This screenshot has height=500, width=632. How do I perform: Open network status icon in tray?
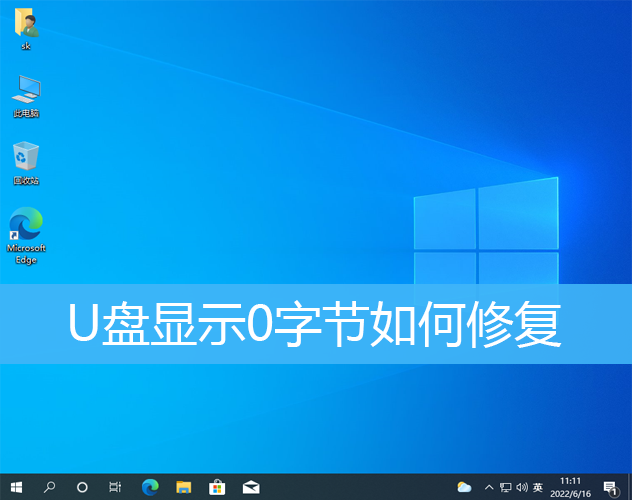click(x=505, y=487)
